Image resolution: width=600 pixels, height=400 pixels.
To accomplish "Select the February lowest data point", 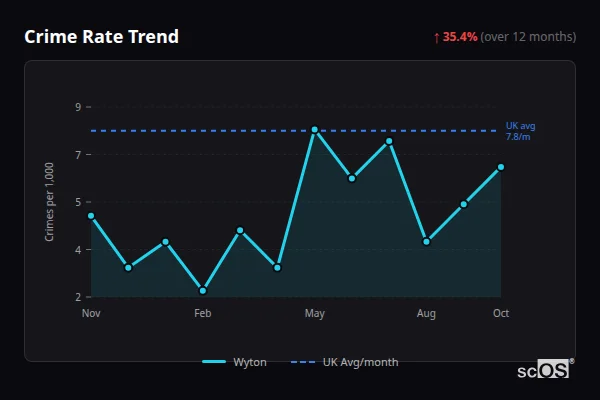I will (203, 291).
